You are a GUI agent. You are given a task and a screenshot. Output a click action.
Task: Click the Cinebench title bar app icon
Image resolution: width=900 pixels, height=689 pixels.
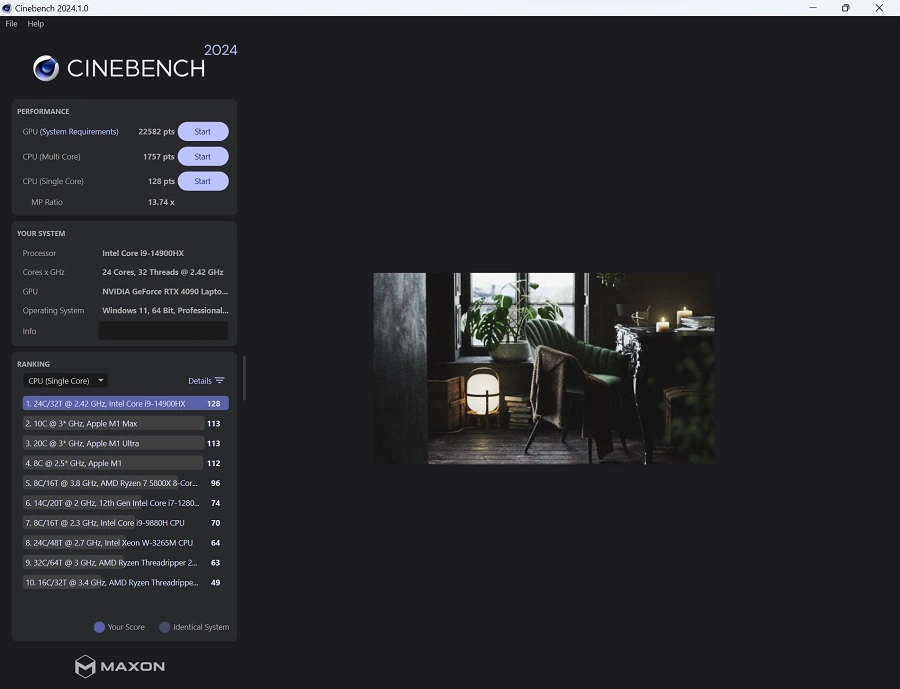tap(8, 8)
